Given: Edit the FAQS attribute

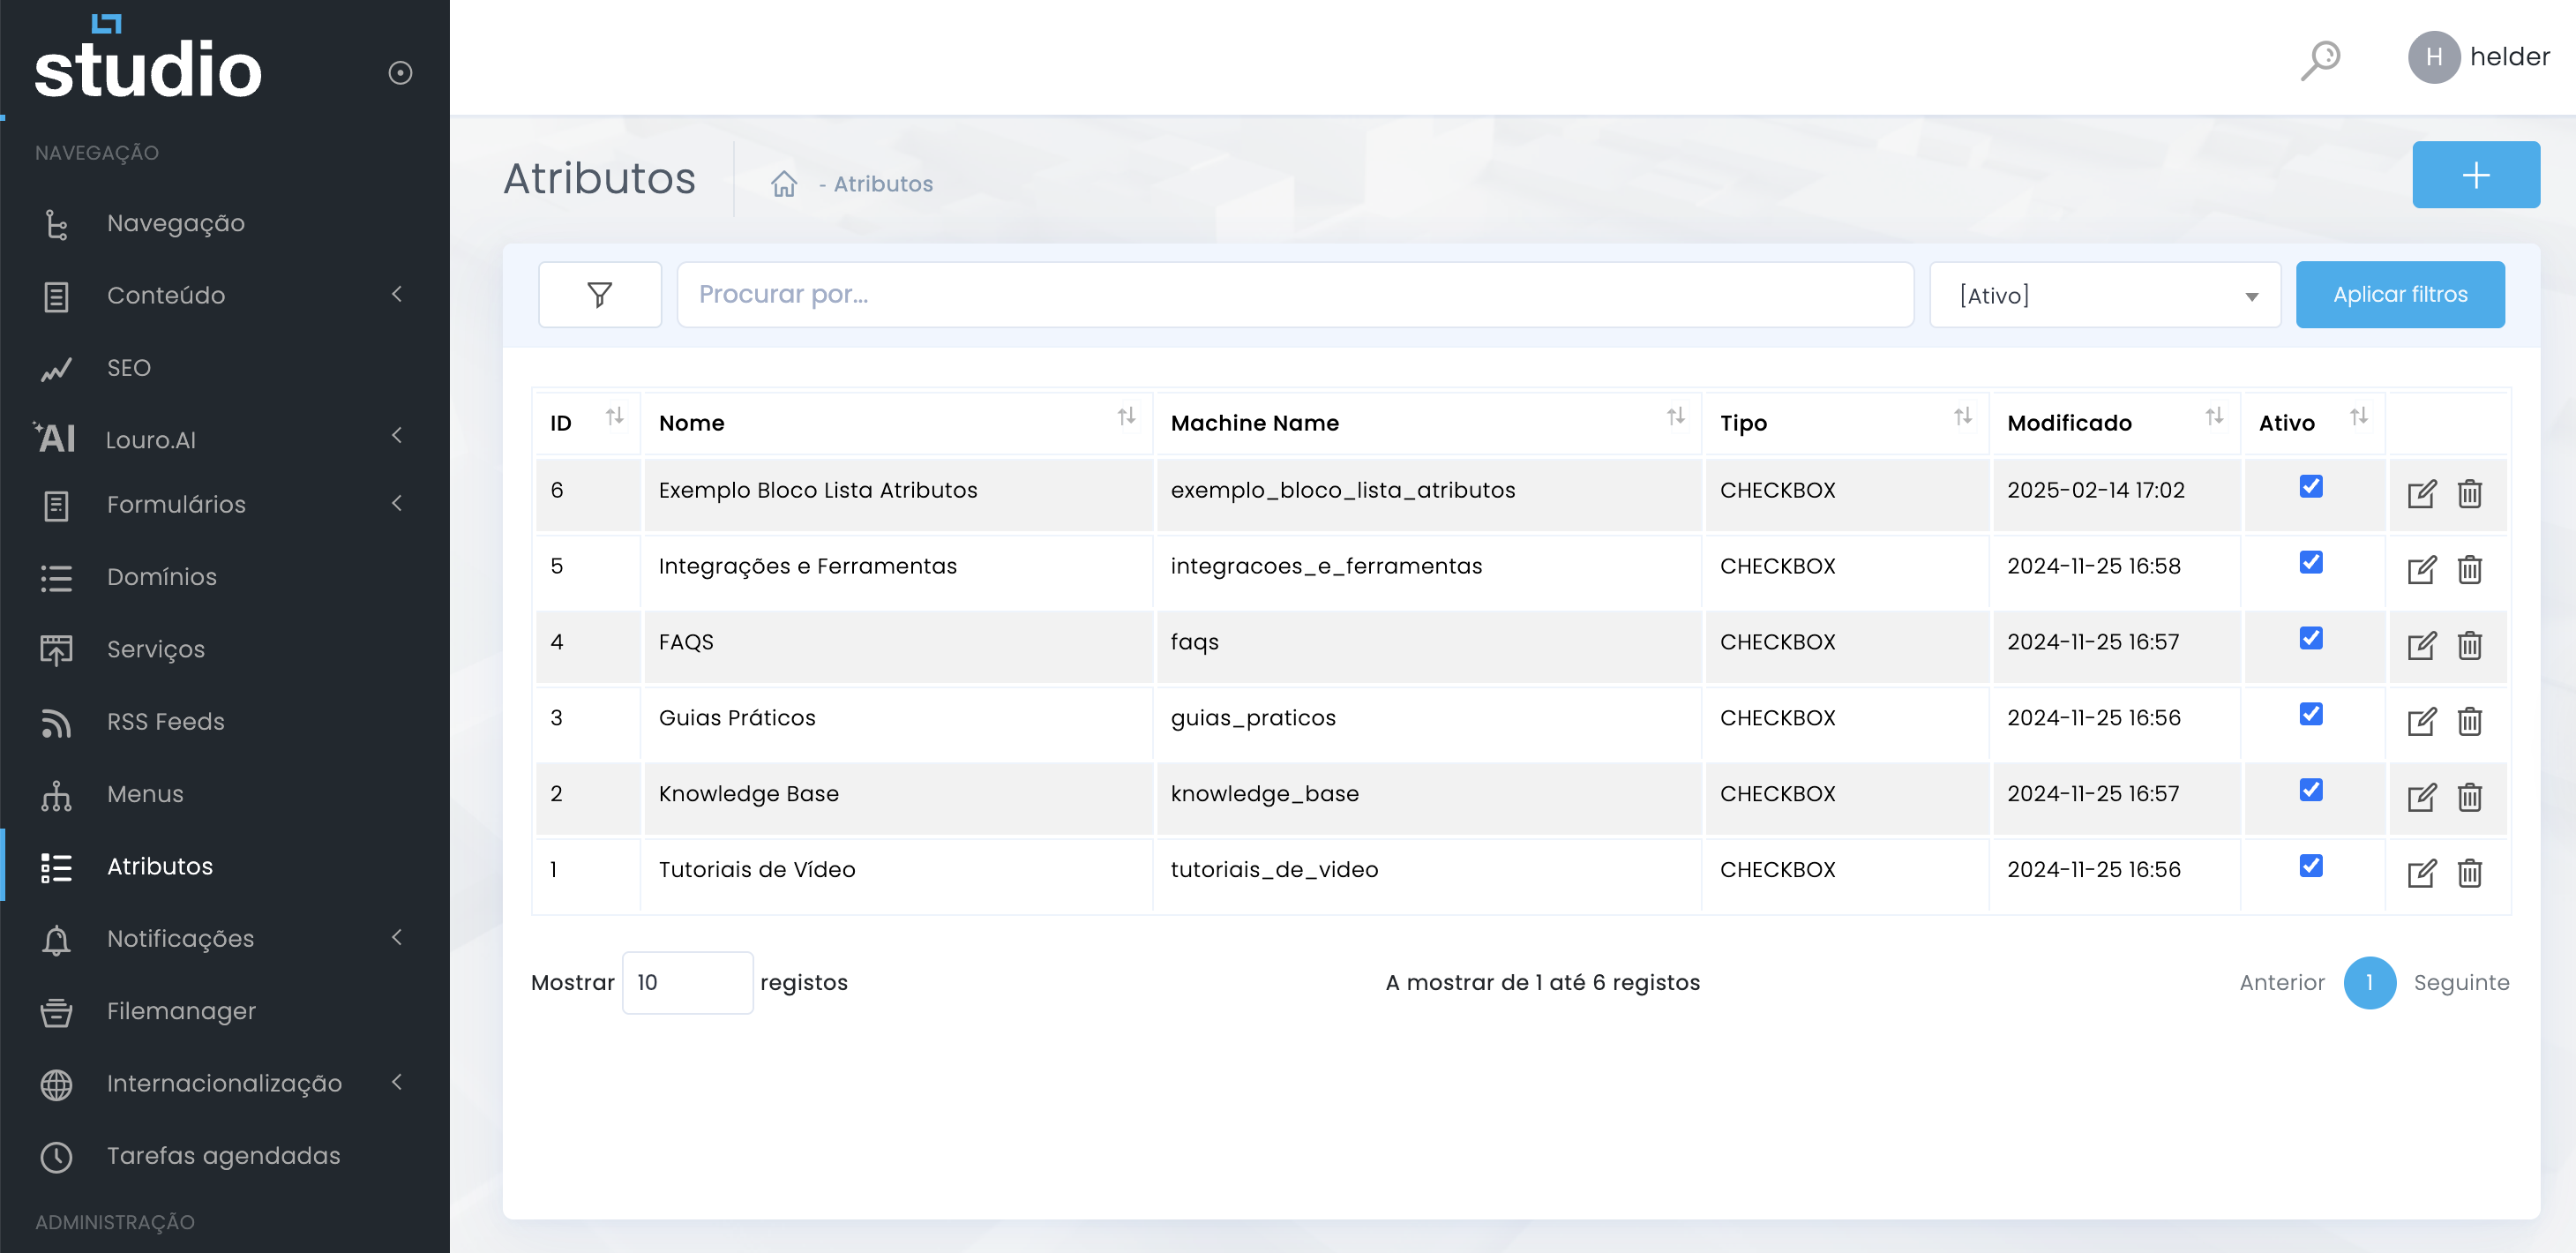Looking at the screenshot, I should pos(2421,646).
